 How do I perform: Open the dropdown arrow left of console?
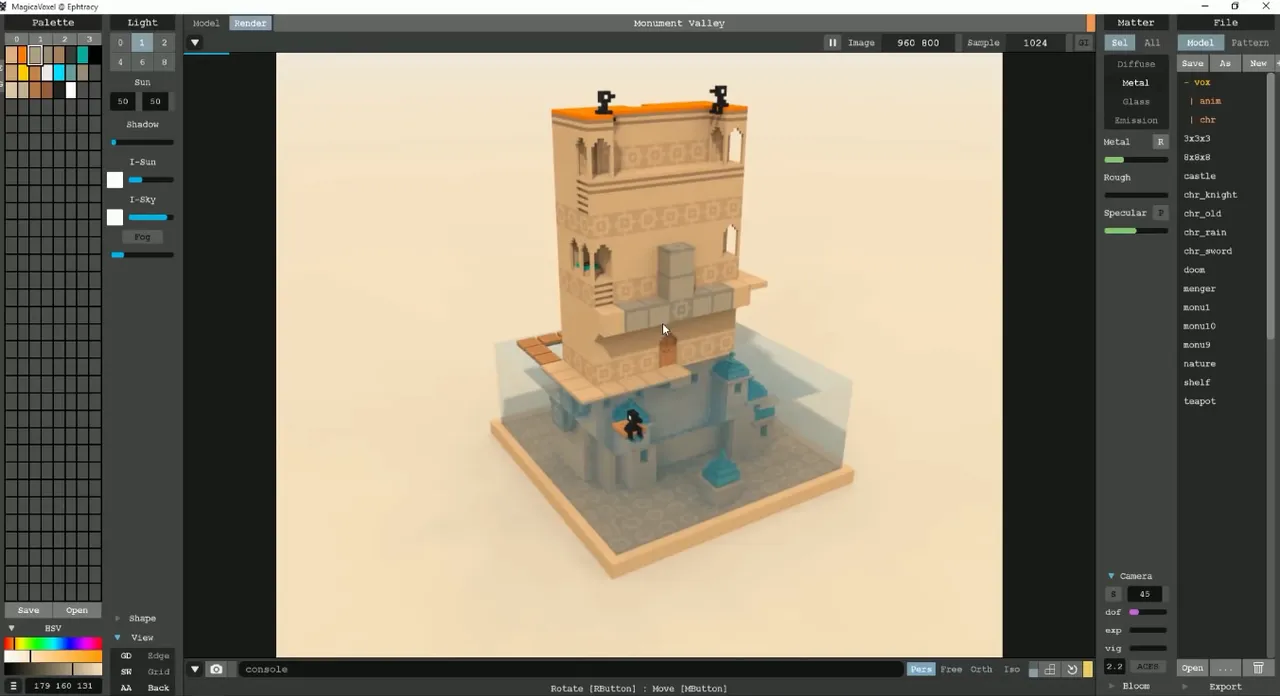point(195,669)
